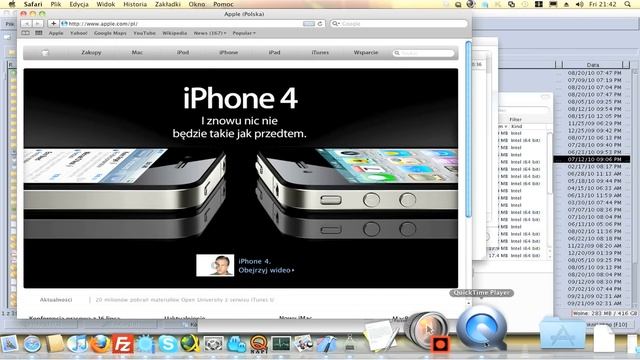Open Firefox from the Dock
The width and height of the screenshot is (640, 360).
[x=100, y=343]
